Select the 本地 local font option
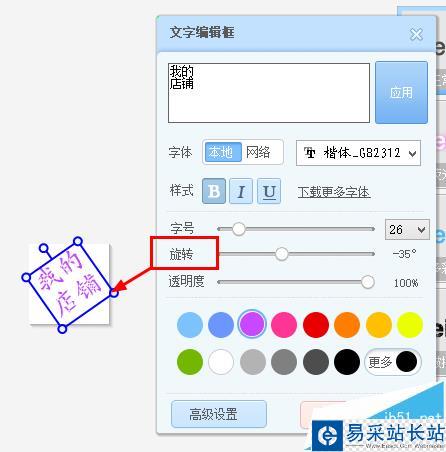 coord(223,152)
